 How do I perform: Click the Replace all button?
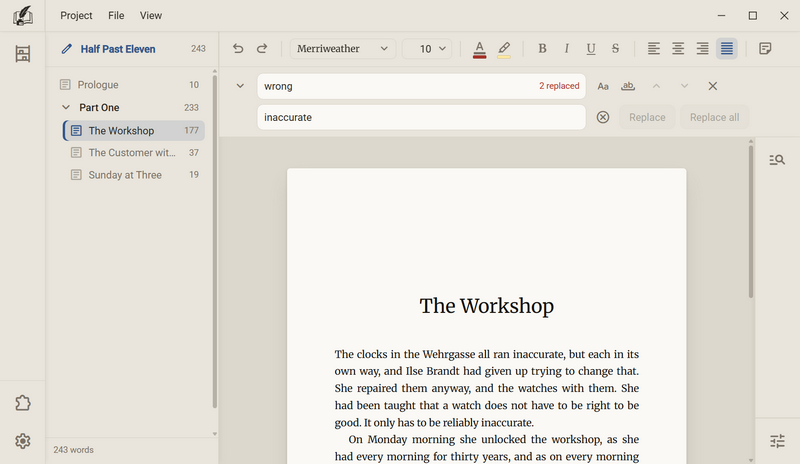714,117
